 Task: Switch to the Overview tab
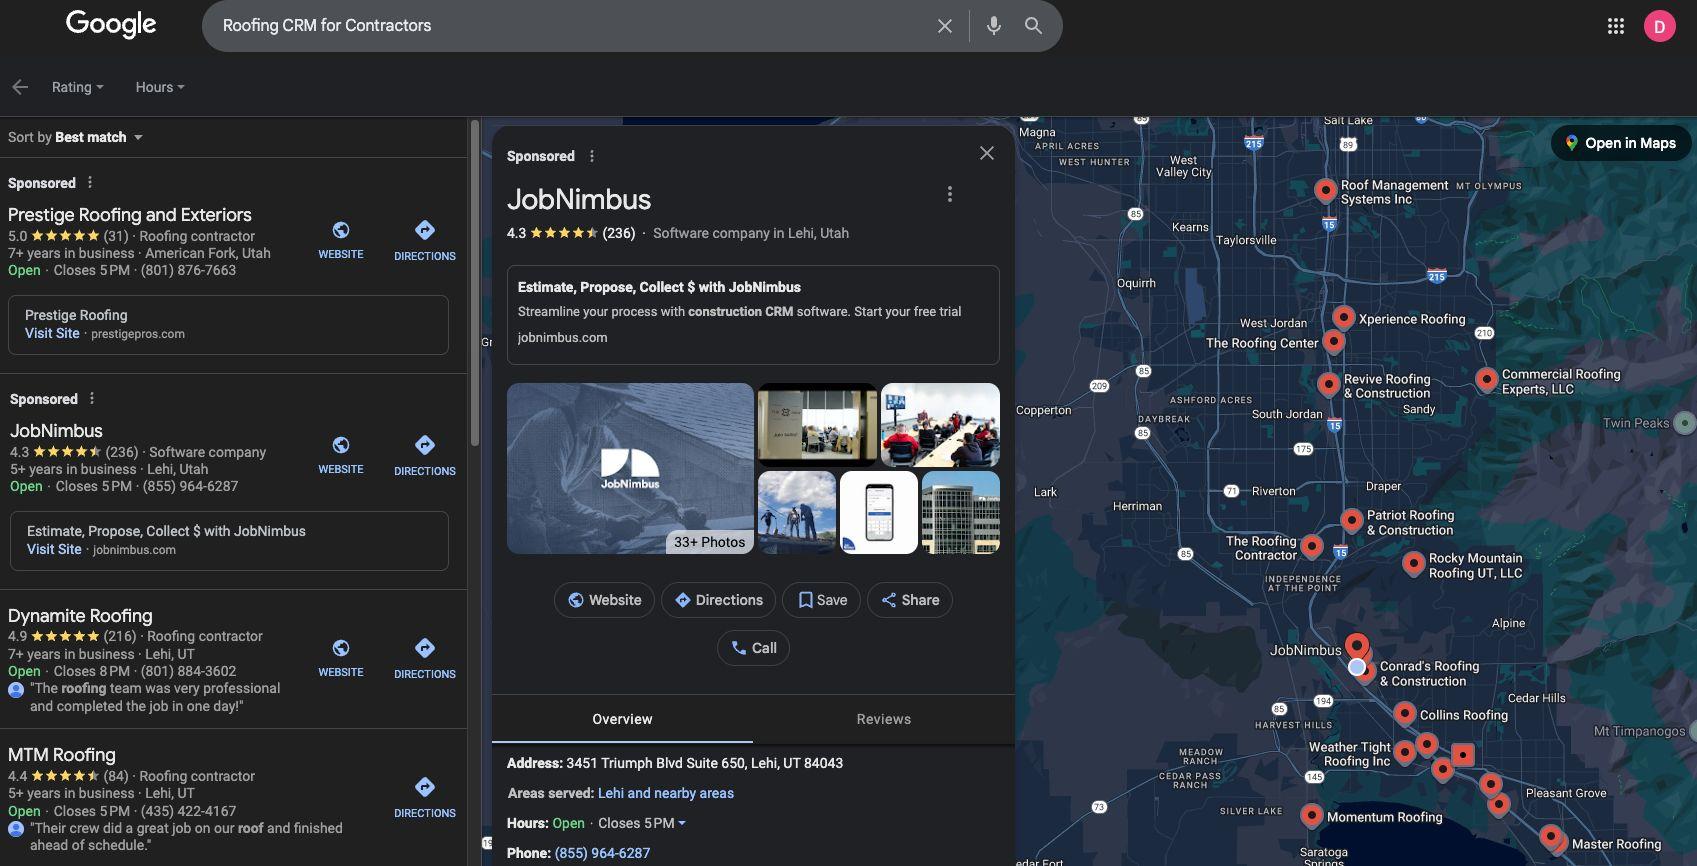coord(622,719)
